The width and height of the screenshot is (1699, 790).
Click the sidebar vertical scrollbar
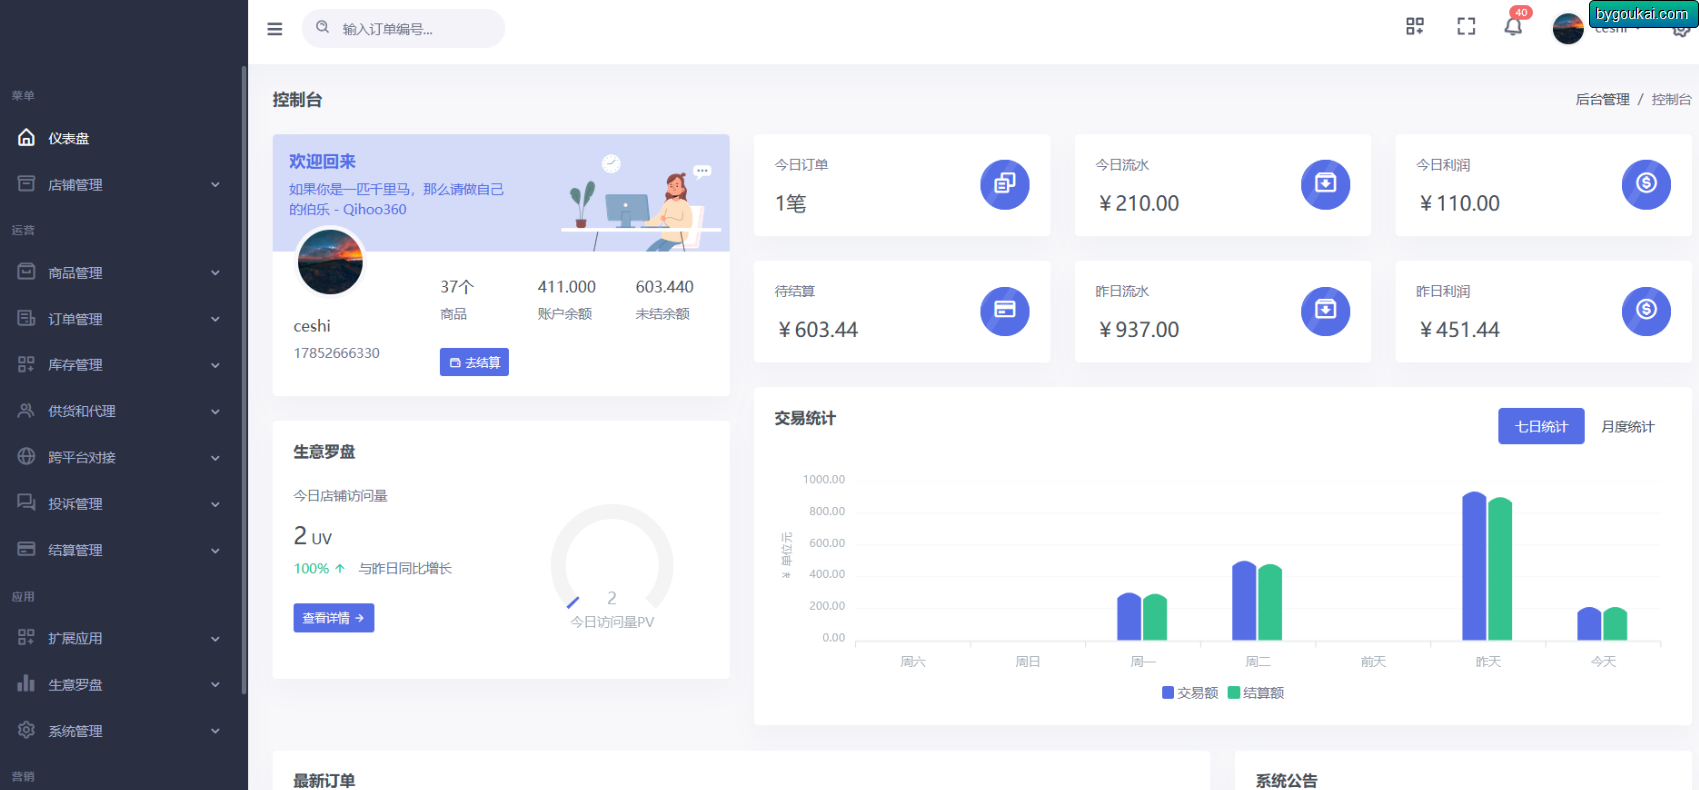[x=244, y=380]
